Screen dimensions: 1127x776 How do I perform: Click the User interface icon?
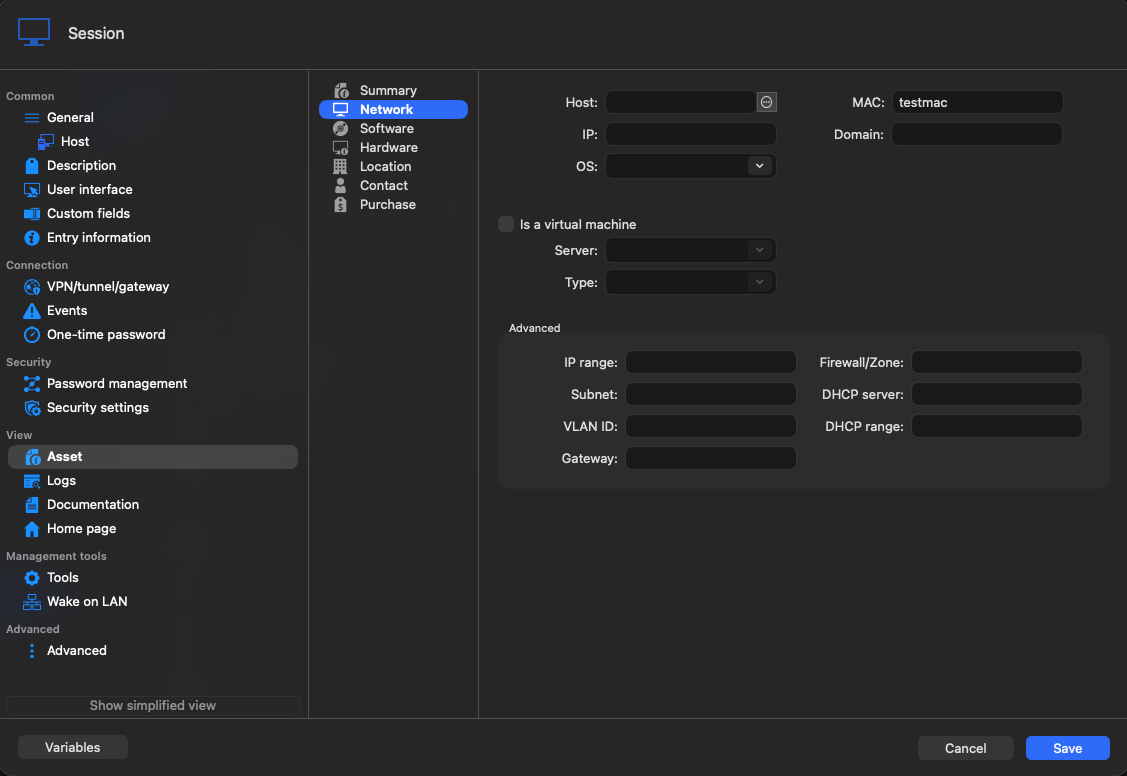click(32, 190)
